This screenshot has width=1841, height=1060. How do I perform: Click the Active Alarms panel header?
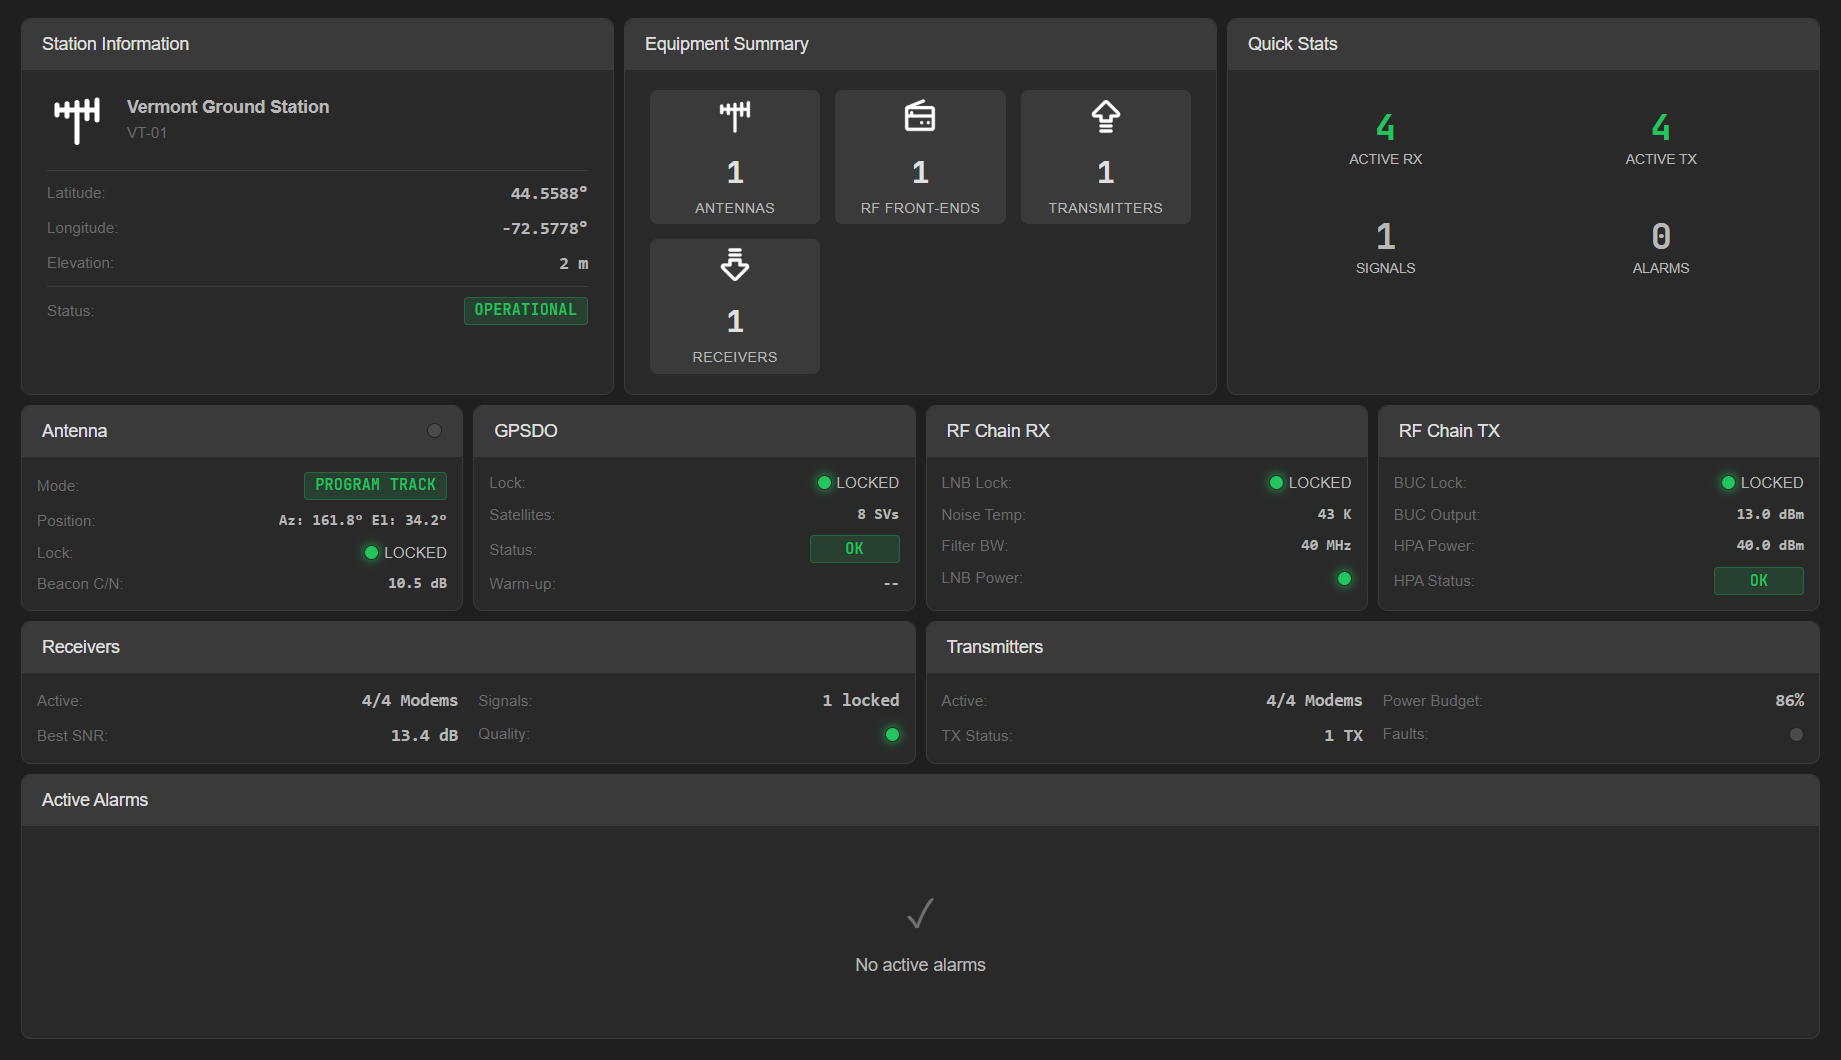point(919,800)
